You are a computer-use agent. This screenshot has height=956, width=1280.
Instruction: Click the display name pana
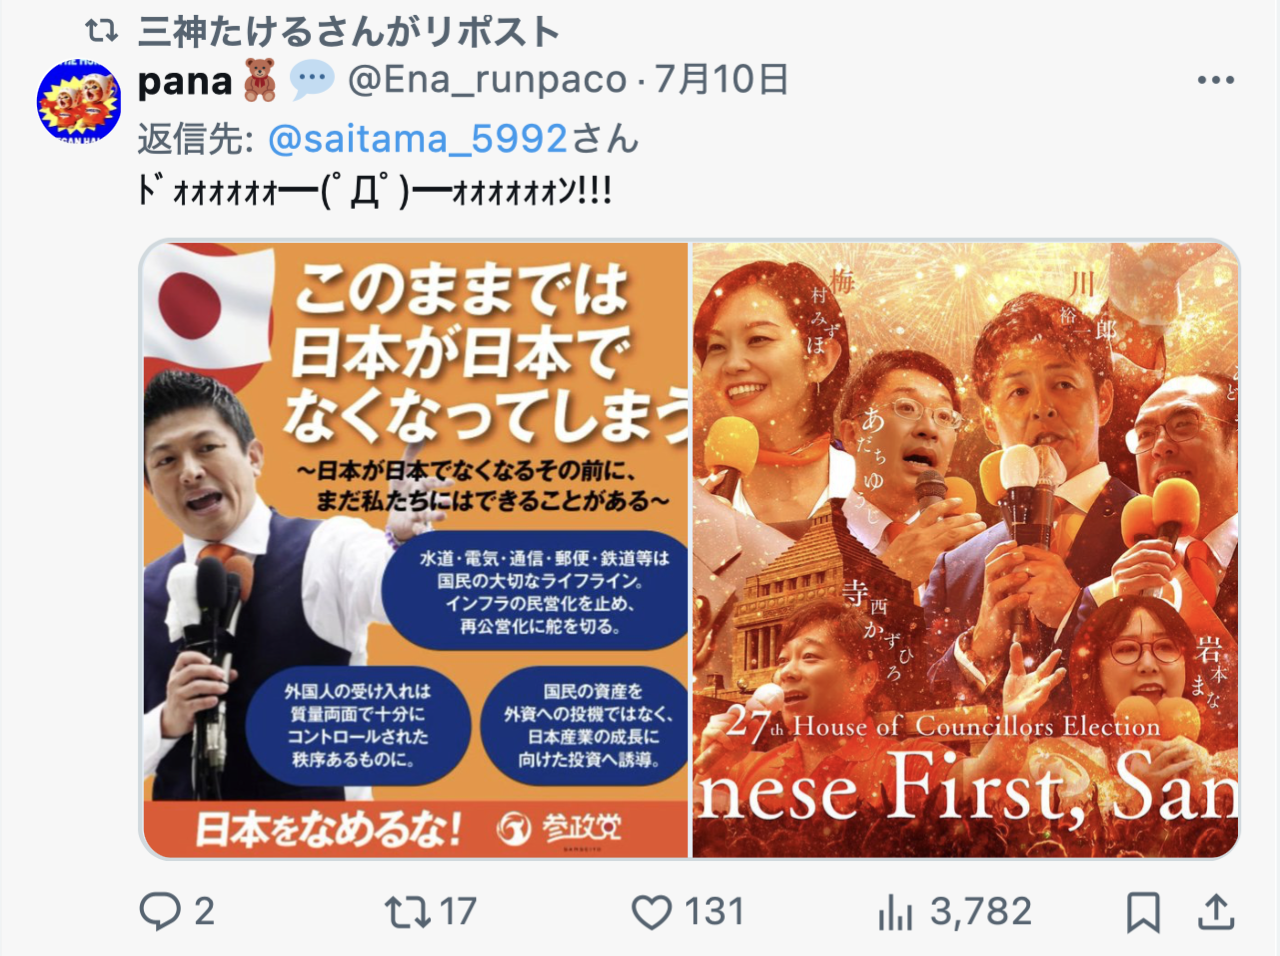pyautogui.click(x=185, y=80)
